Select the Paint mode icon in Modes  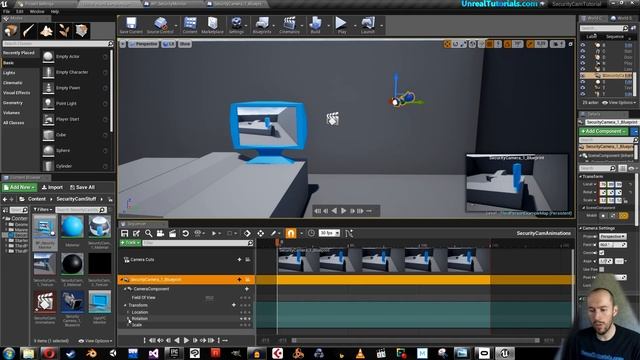click(x=29, y=30)
